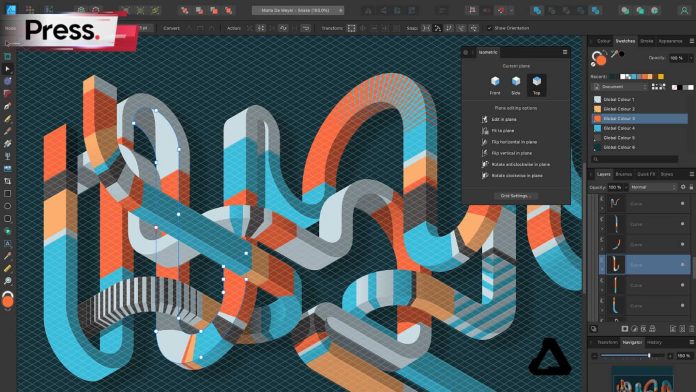The width and height of the screenshot is (696, 392).
Task: Toggle the last Snap option icon
Action: point(474,28)
